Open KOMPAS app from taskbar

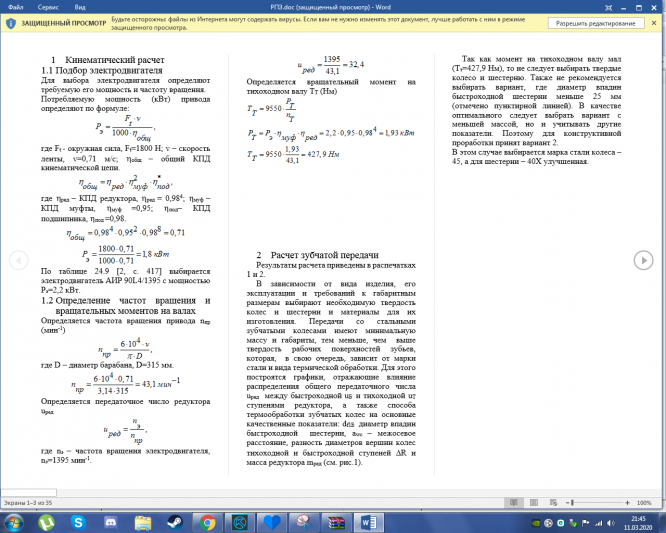pos(240,522)
